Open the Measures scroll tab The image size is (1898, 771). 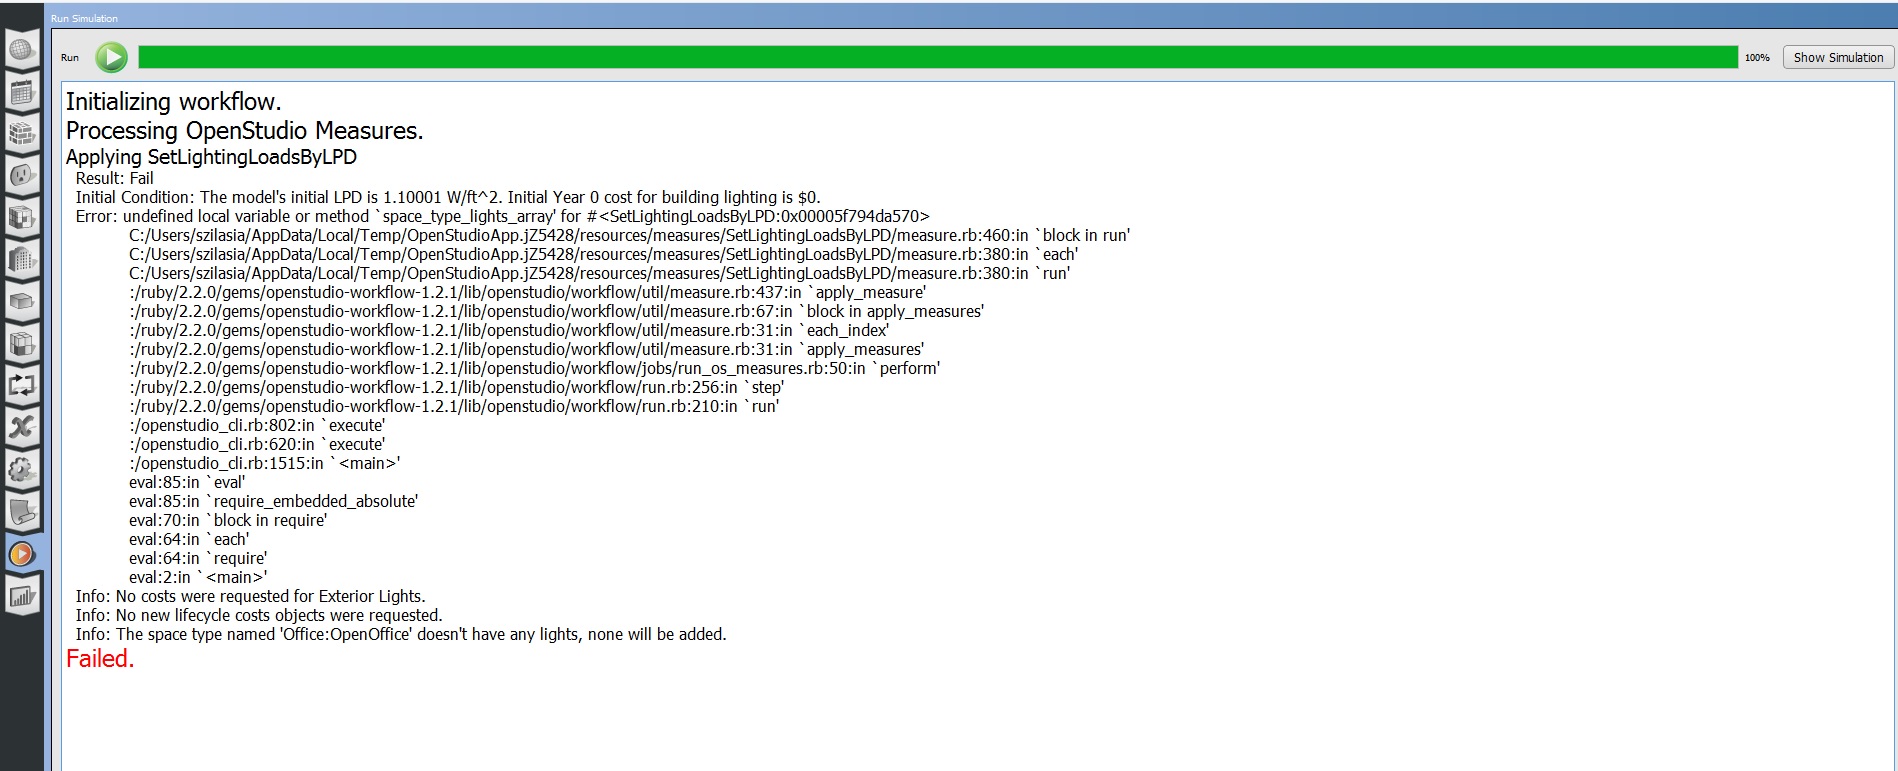(x=22, y=512)
